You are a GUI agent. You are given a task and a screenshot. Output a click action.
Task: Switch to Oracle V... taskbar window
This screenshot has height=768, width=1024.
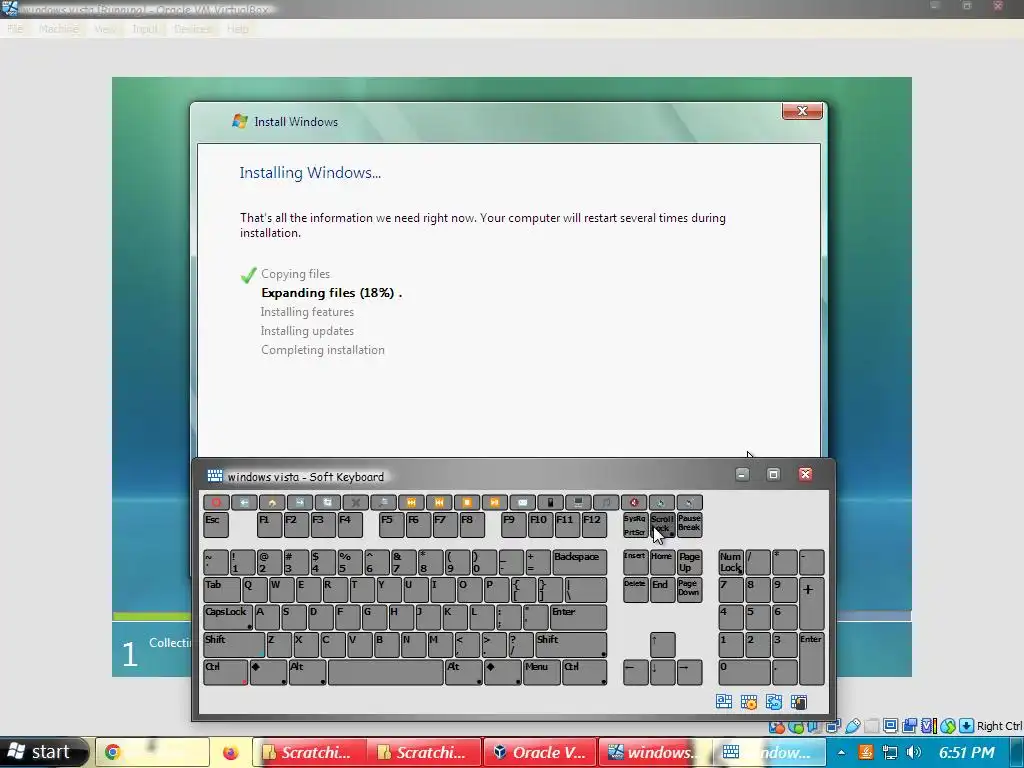pos(539,752)
